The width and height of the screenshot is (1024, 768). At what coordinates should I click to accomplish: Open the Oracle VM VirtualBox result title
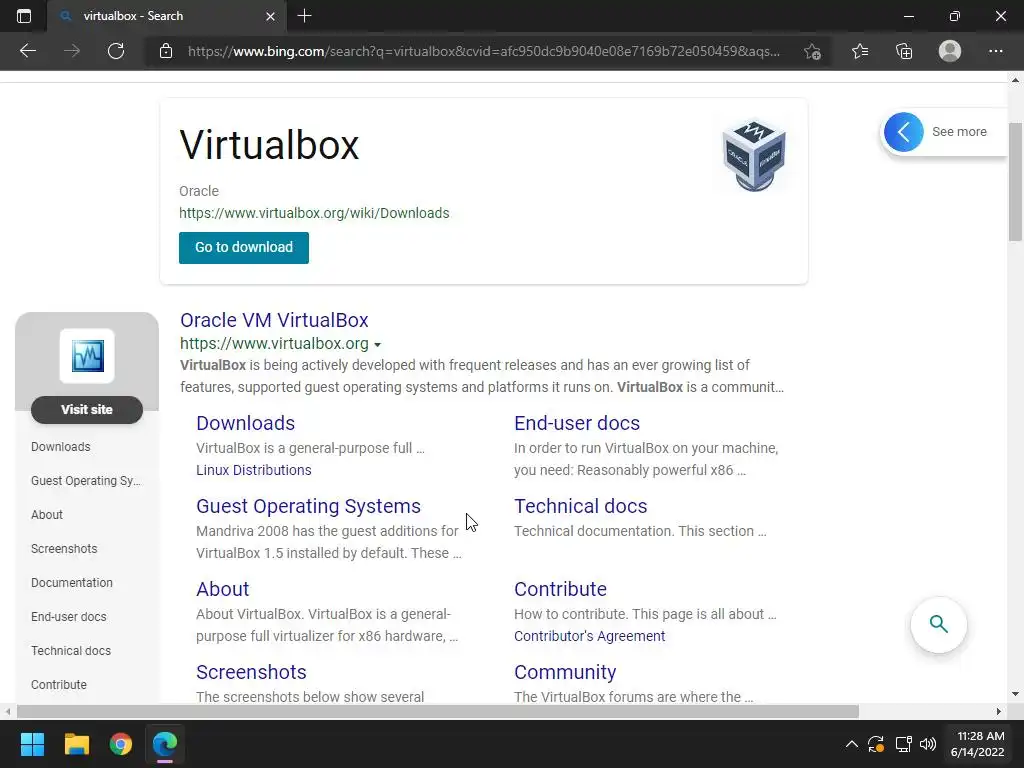pos(274,320)
